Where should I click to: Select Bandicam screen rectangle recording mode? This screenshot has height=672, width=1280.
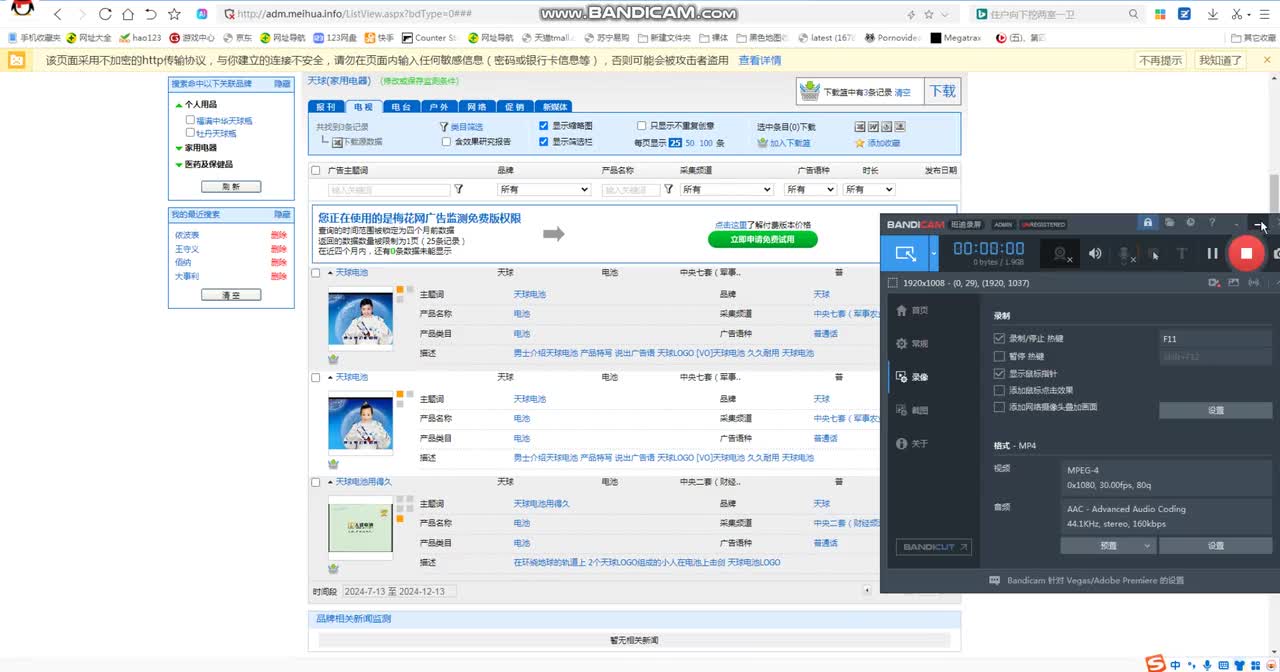point(905,253)
